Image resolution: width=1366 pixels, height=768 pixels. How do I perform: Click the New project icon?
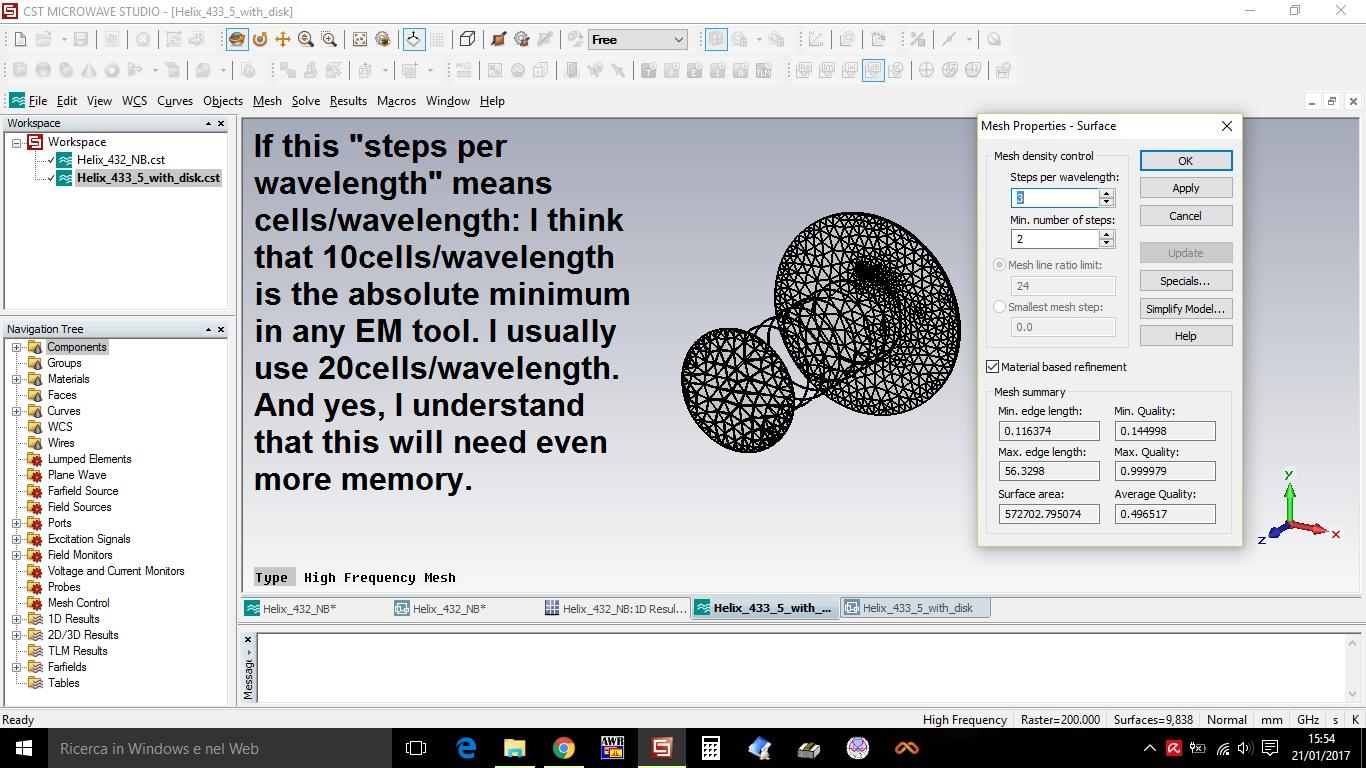click(x=20, y=40)
